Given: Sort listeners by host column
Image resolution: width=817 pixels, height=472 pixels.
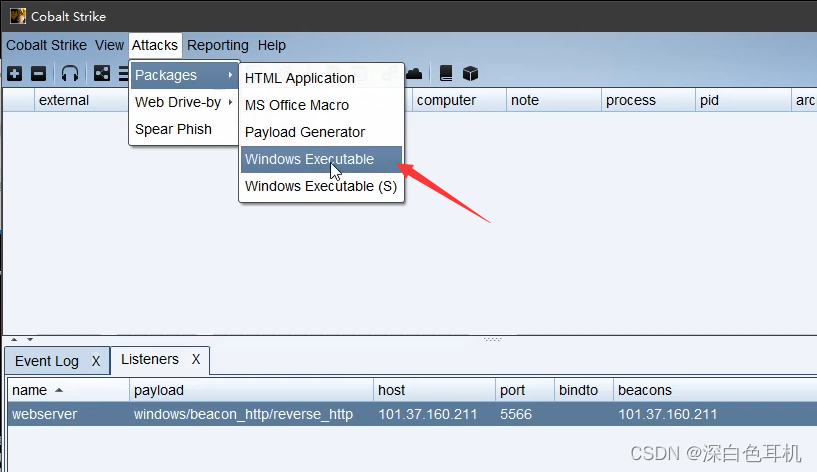Looking at the screenshot, I should pyautogui.click(x=434, y=390).
